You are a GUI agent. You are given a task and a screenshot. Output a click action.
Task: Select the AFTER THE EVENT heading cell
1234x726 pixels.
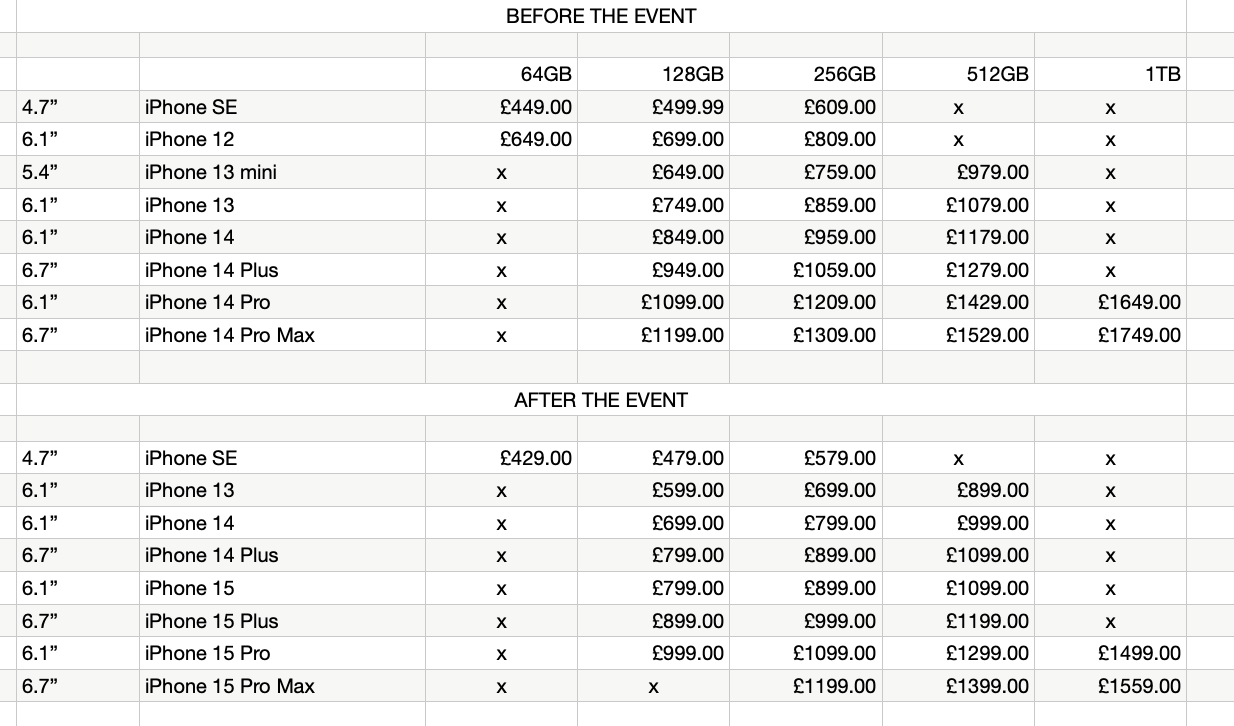(601, 400)
